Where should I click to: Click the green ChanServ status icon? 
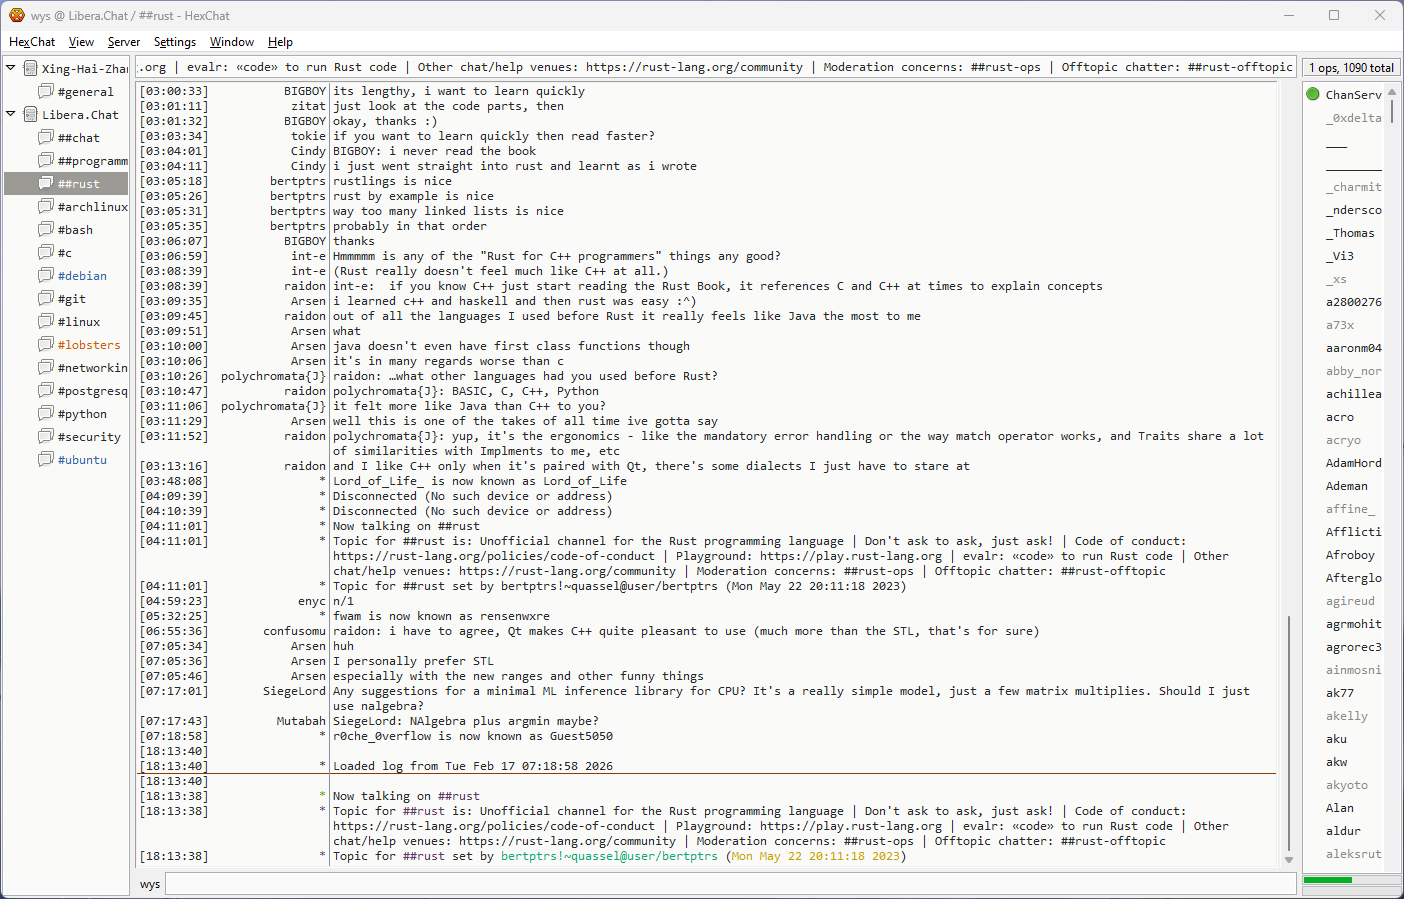(x=1313, y=94)
